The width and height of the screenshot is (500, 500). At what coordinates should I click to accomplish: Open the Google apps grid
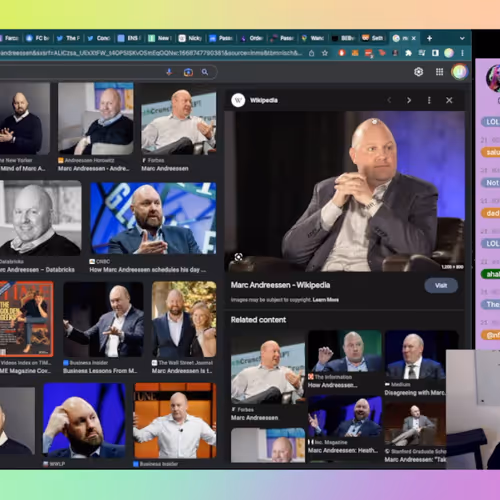(440, 72)
